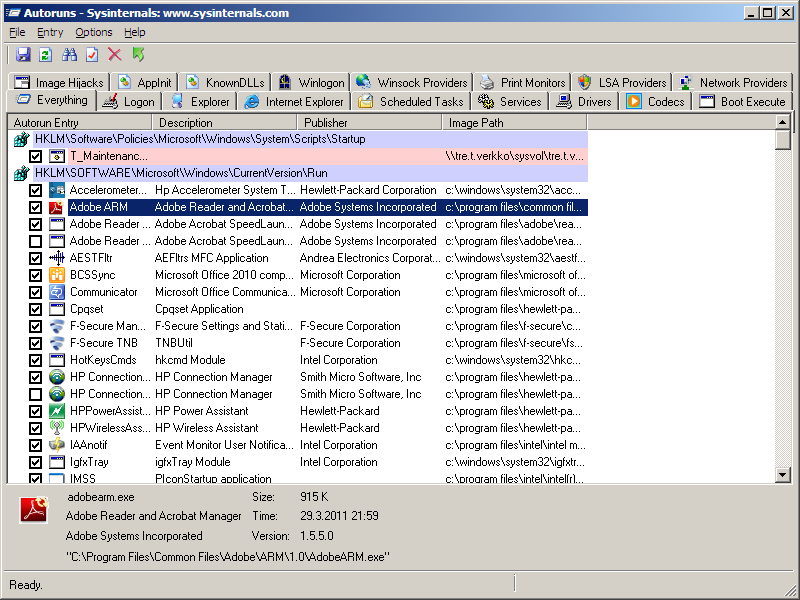800x600 pixels.
Task: Click the Cpqset window icon
Action: (56, 309)
